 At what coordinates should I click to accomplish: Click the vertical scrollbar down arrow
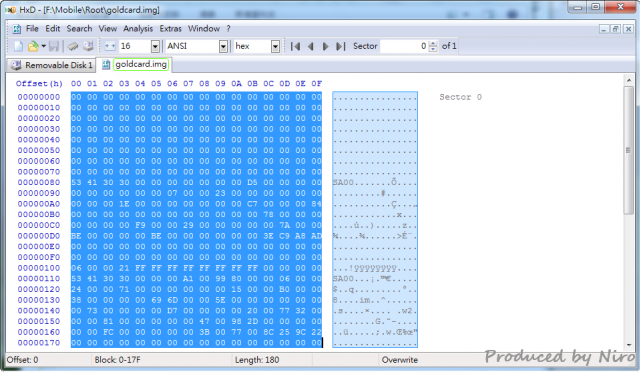tap(629, 345)
